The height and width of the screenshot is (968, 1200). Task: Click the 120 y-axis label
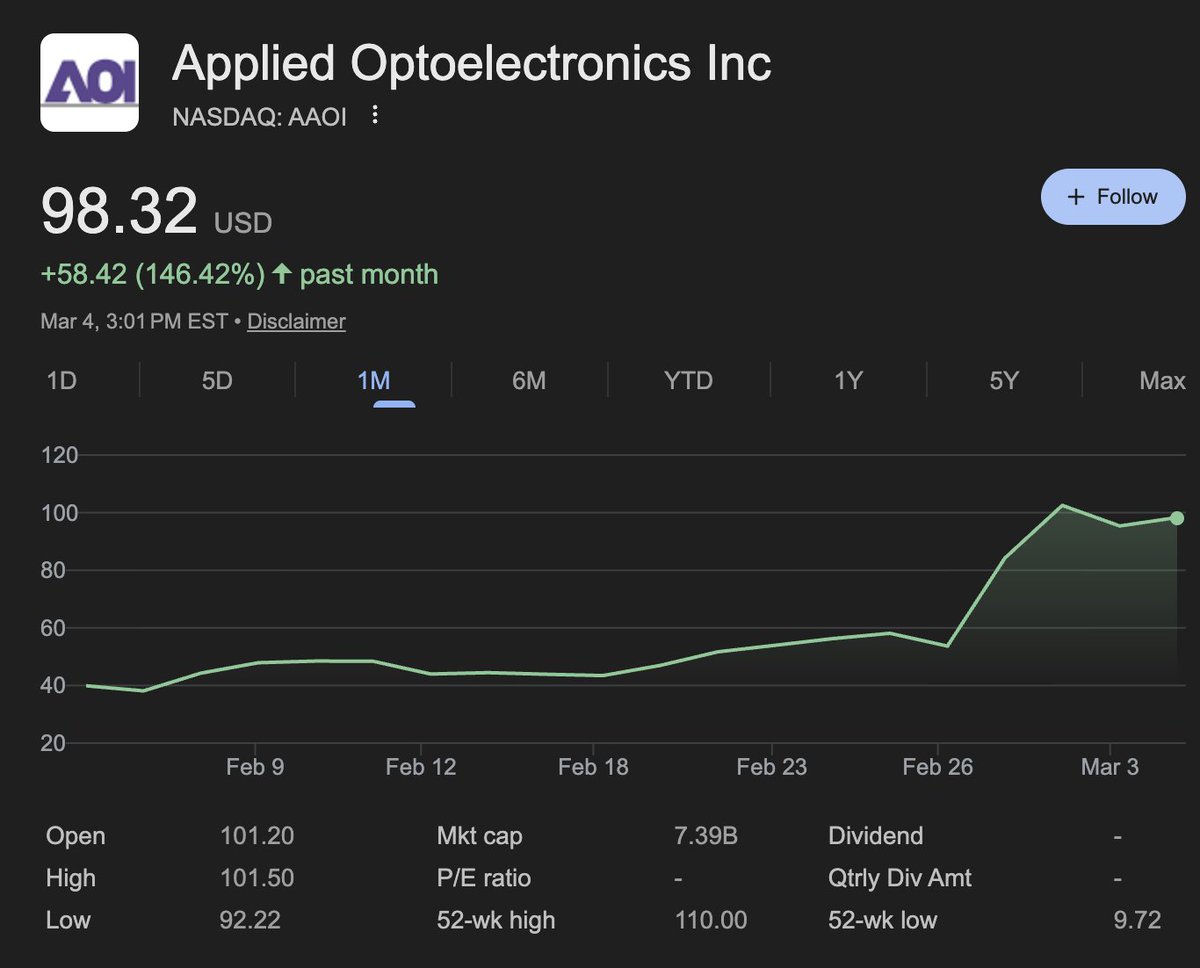(x=59, y=456)
